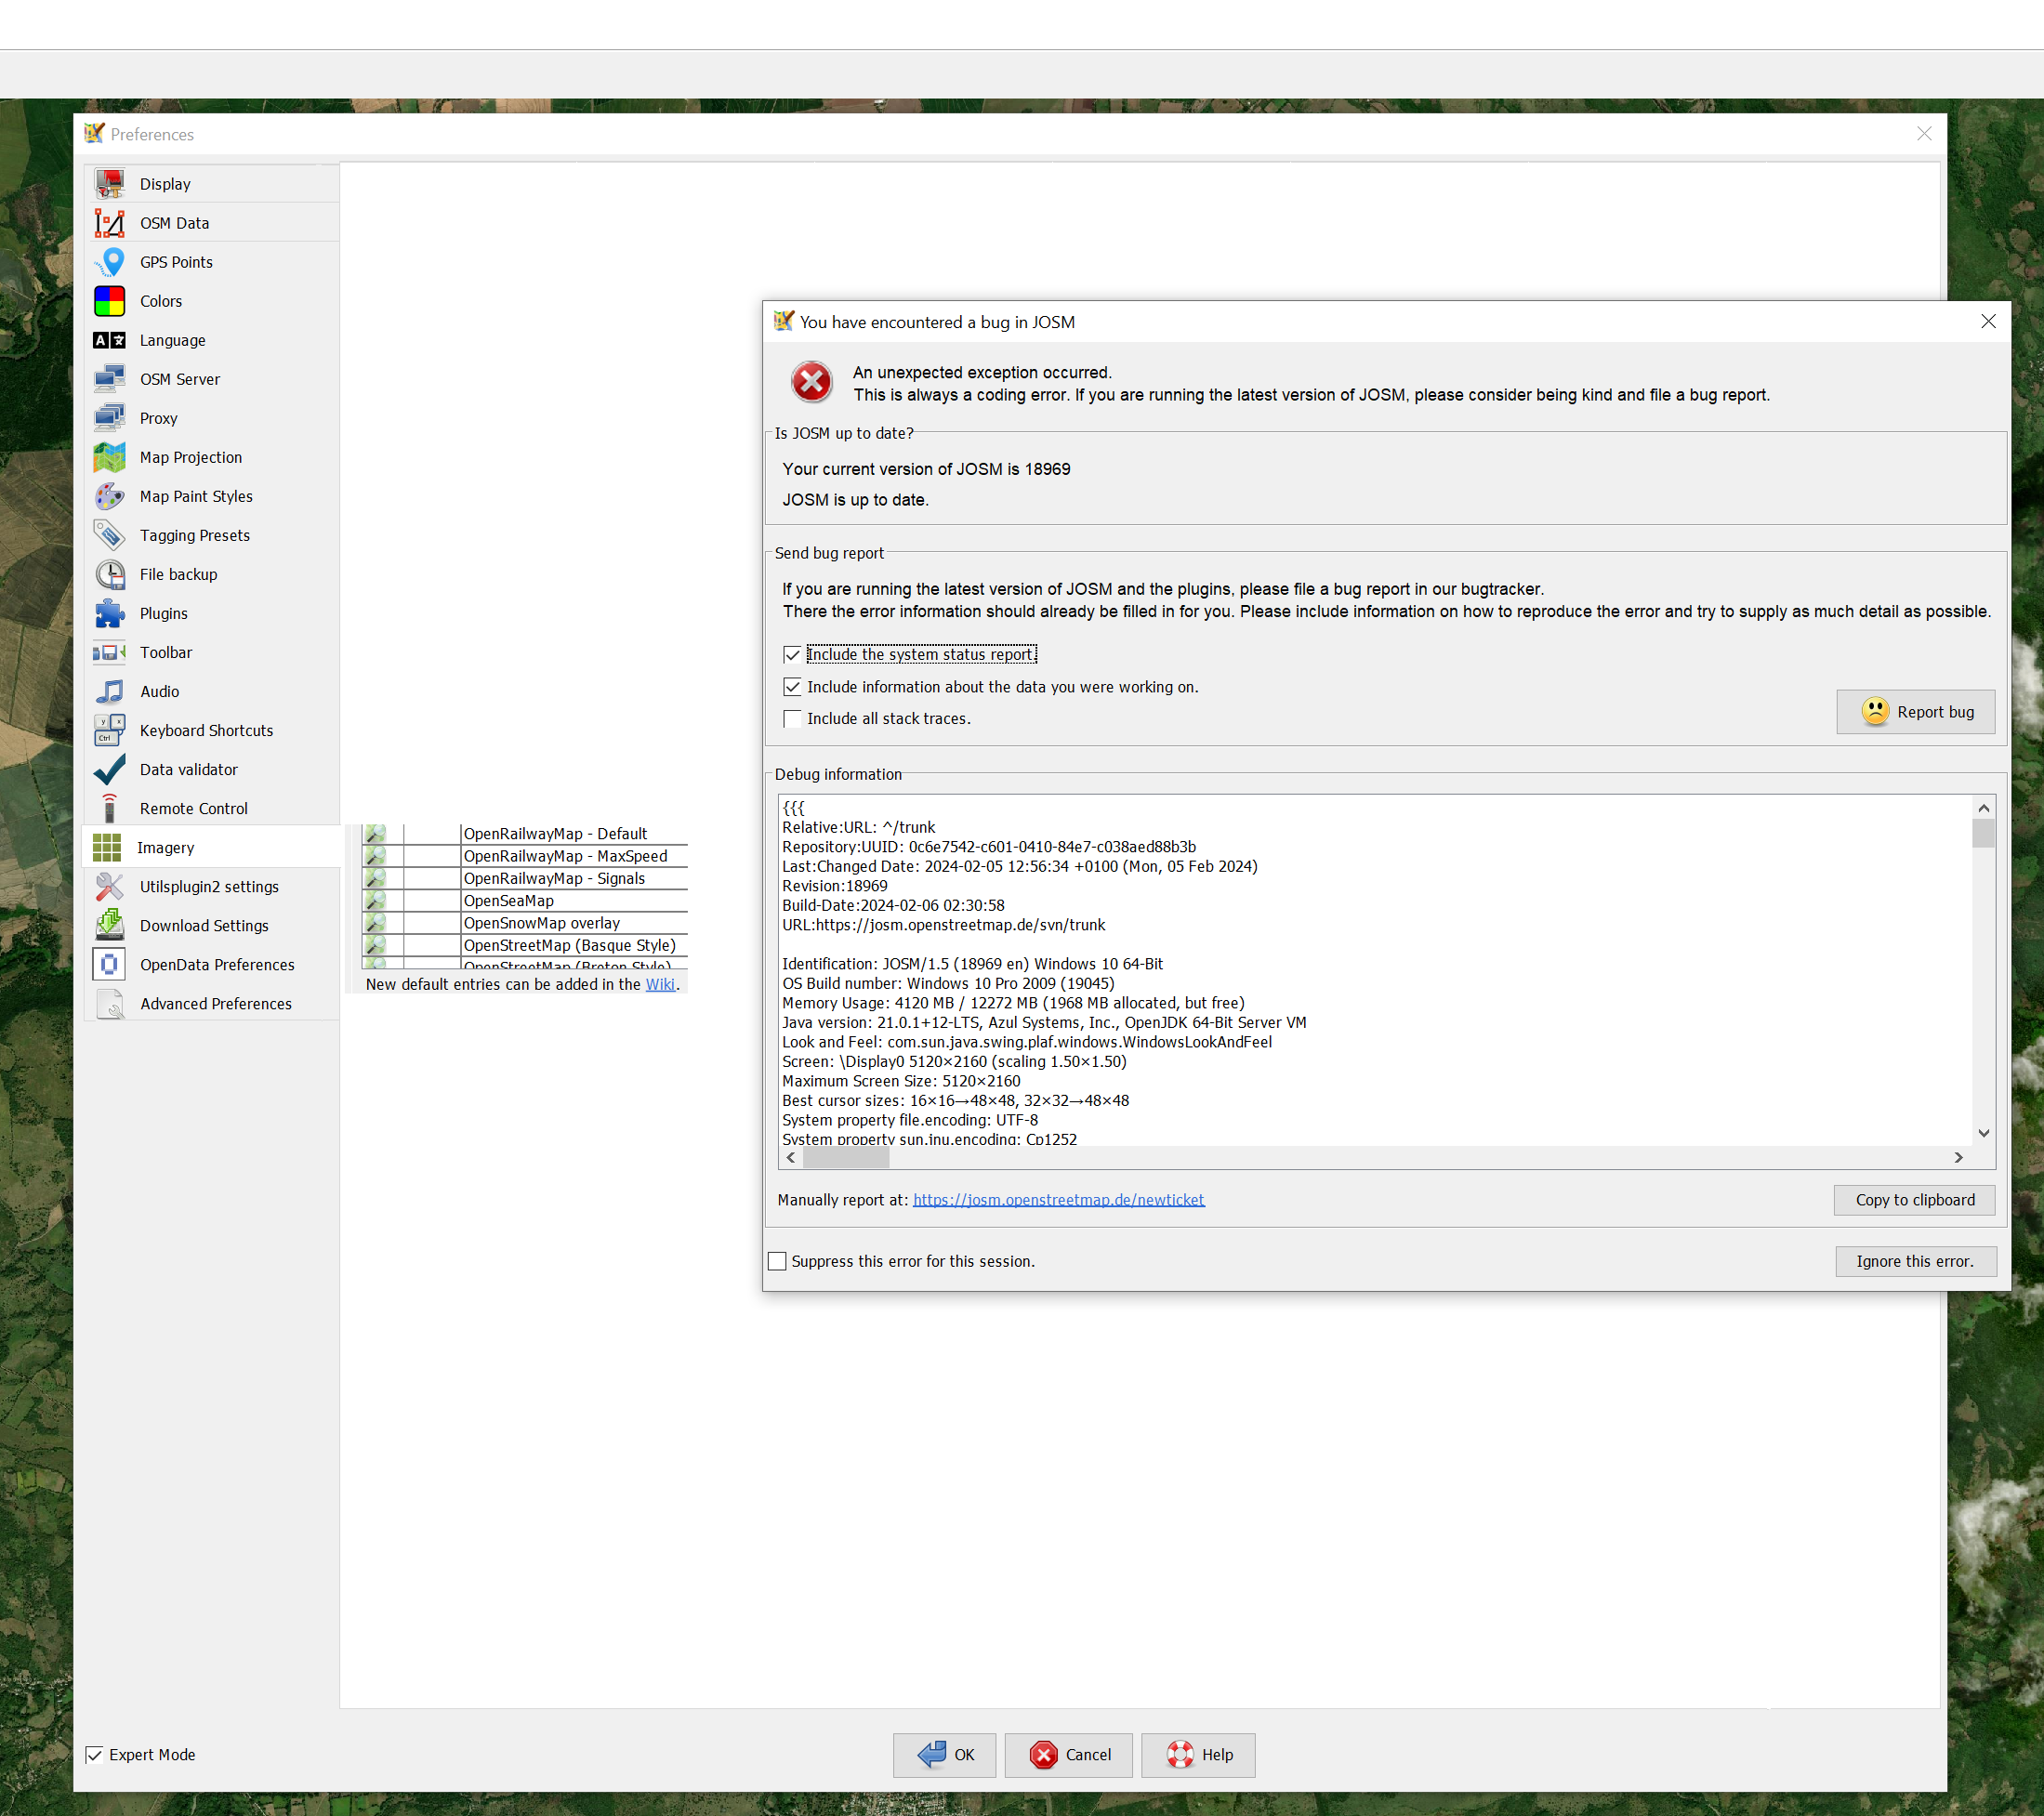Switch to Keyboard Shortcuts preferences tab
This screenshot has width=2044, height=1816.
[206, 731]
